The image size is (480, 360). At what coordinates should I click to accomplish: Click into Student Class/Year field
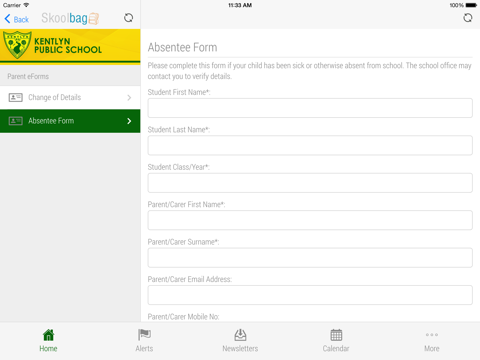pos(310,183)
